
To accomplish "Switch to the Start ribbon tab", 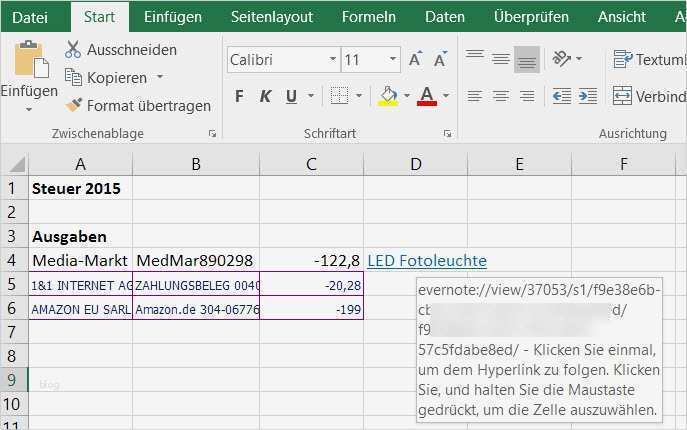I will tap(99, 17).
